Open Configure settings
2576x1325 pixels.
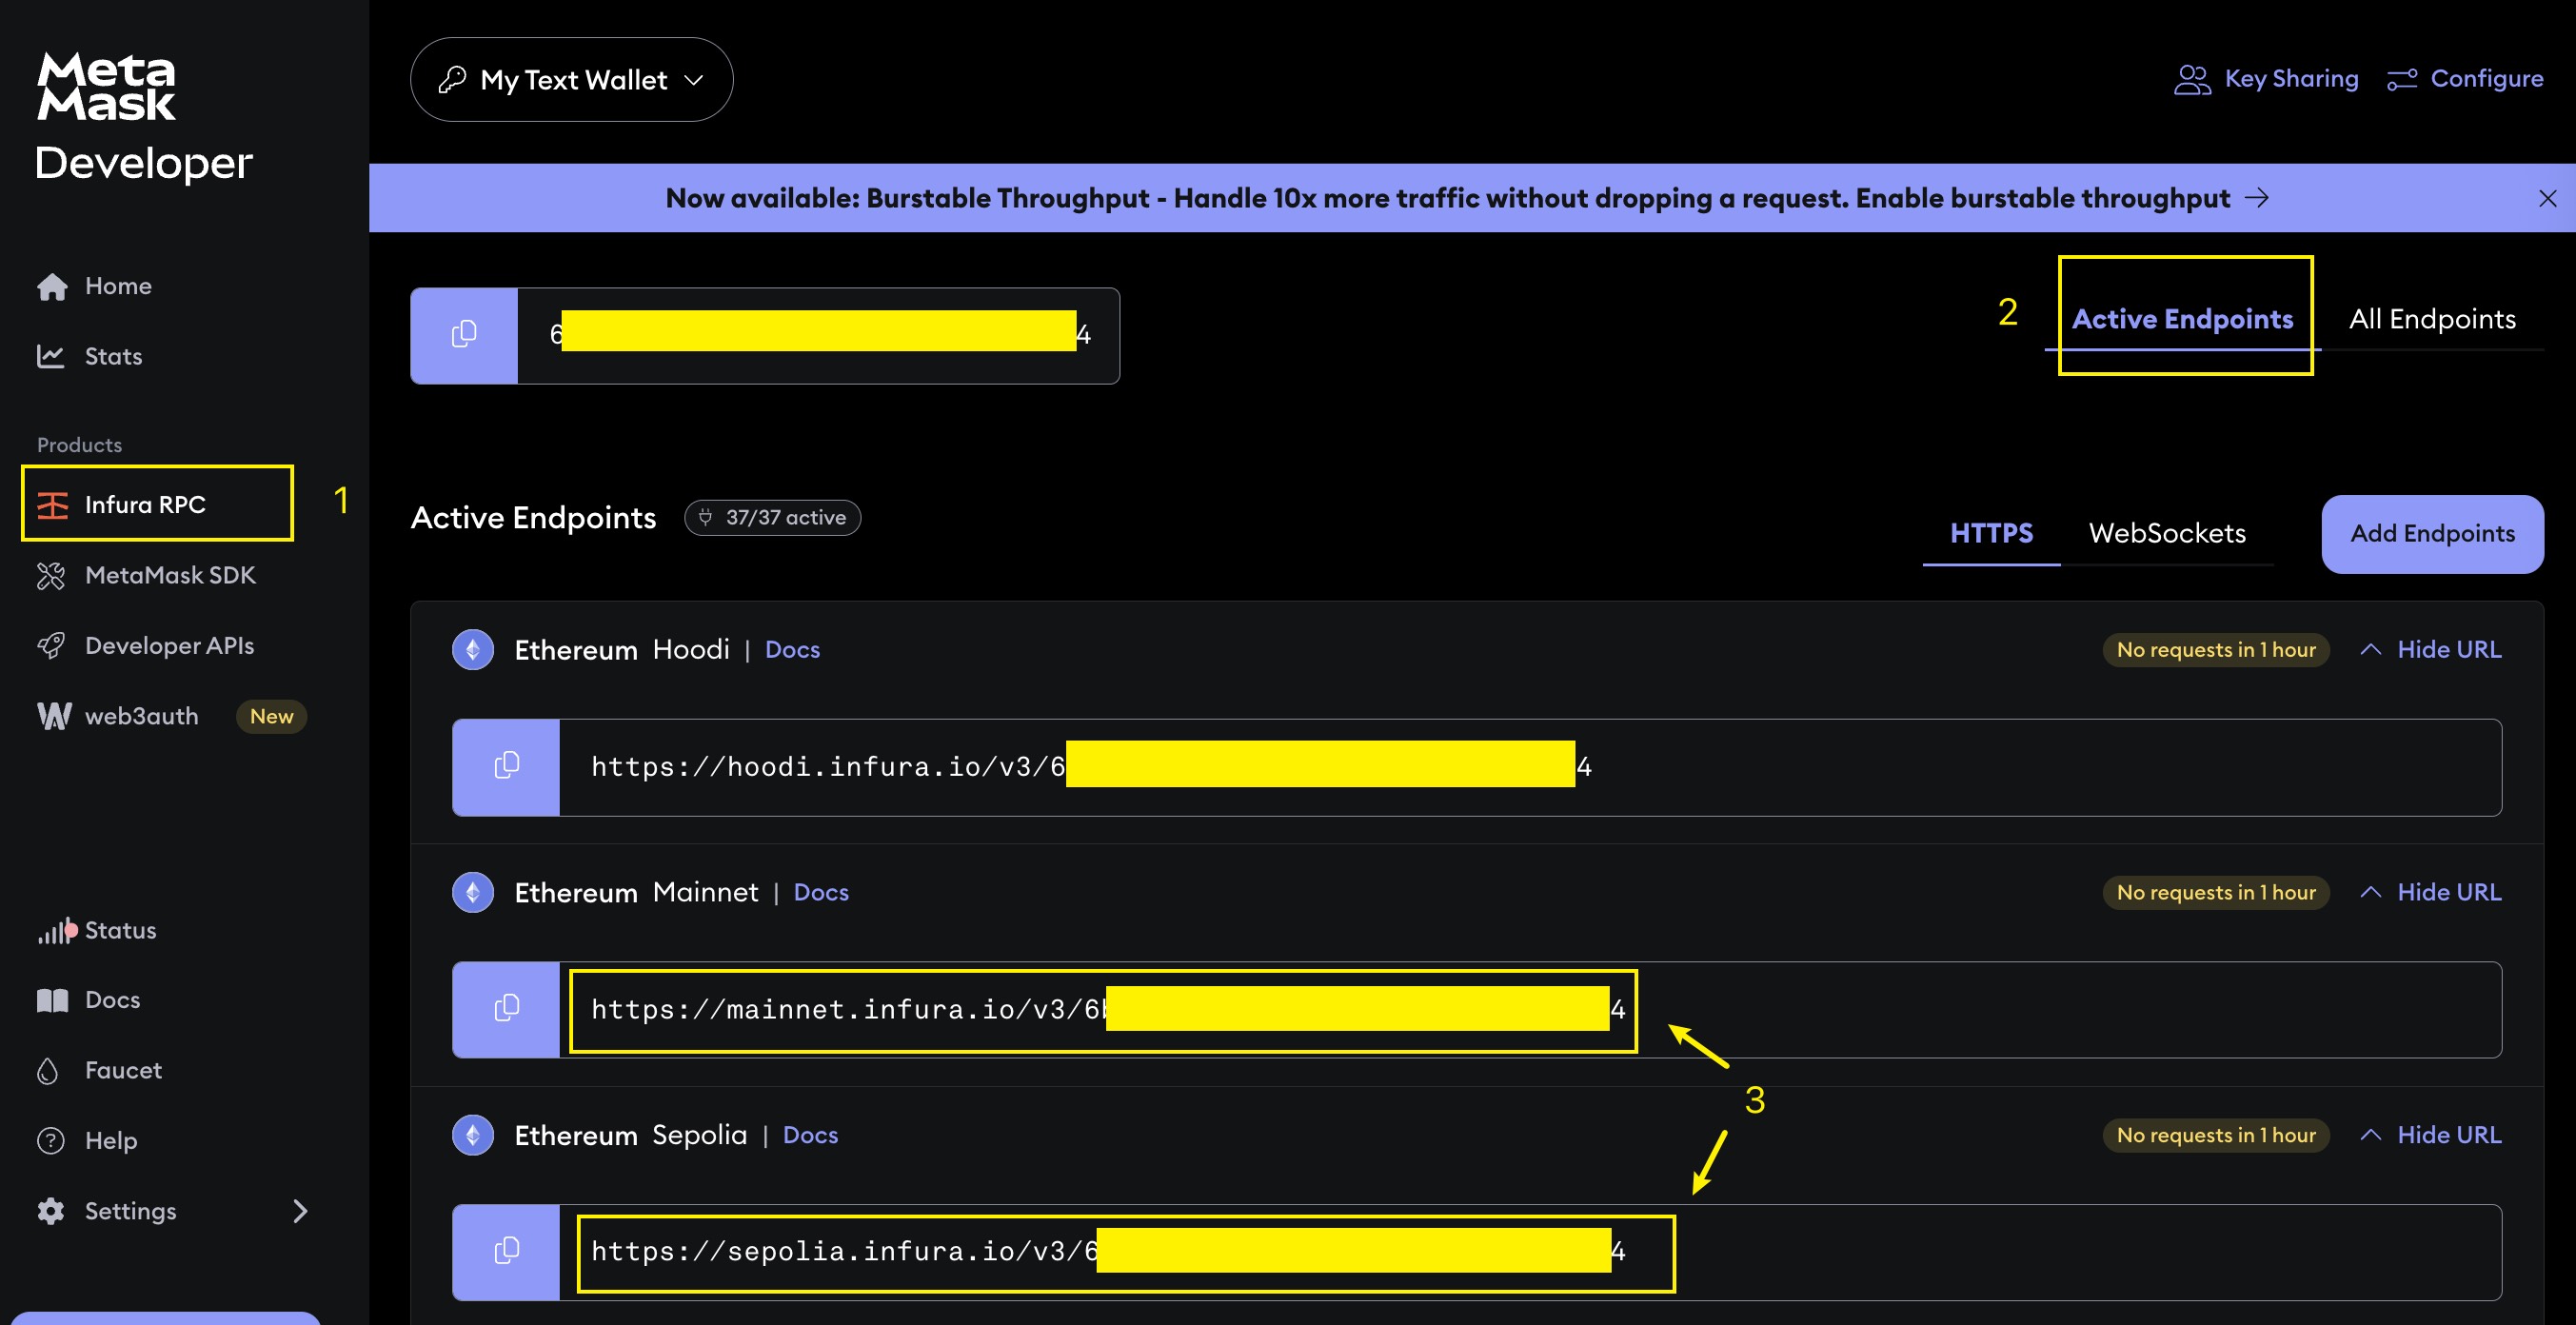pyautogui.click(x=2465, y=79)
